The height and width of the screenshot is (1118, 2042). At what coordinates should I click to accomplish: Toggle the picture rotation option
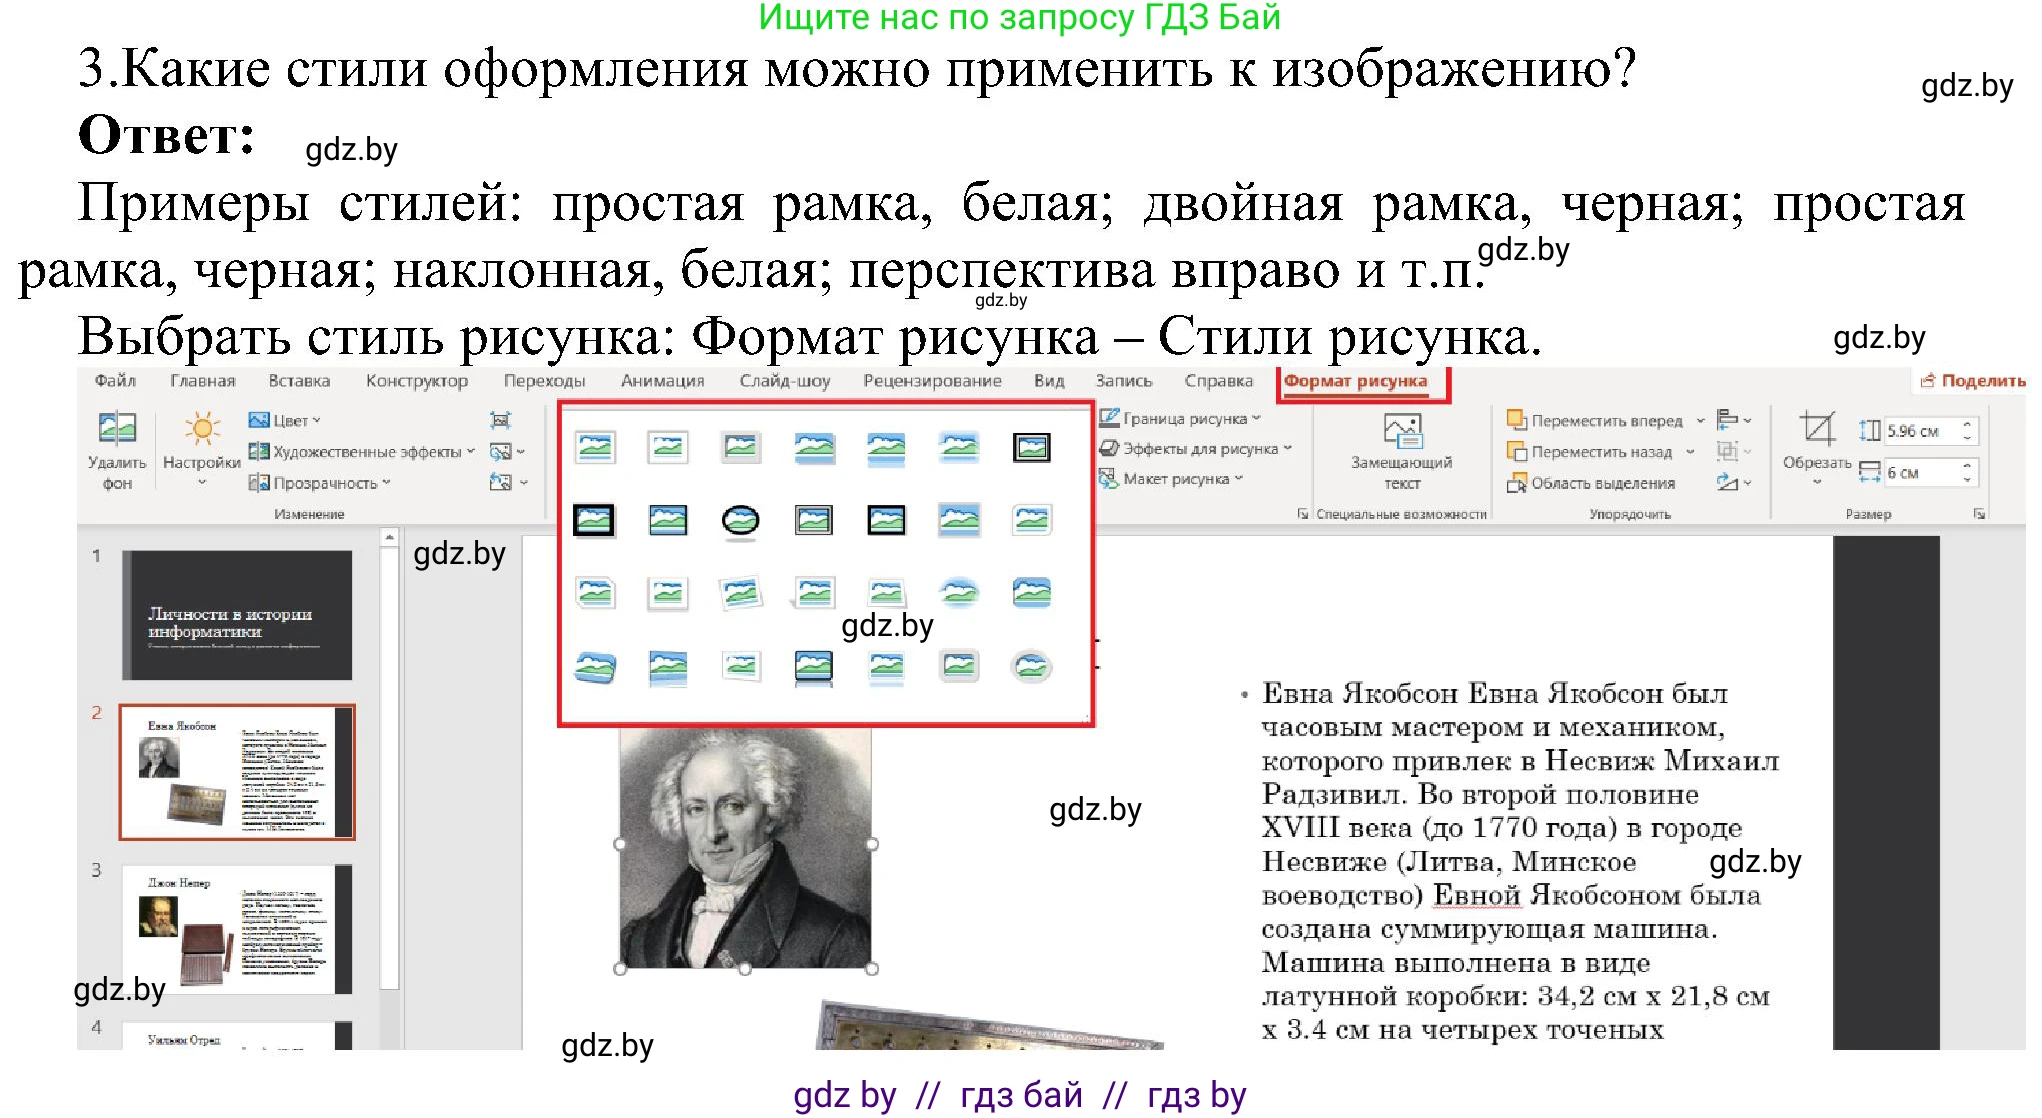(x=1727, y=482)
